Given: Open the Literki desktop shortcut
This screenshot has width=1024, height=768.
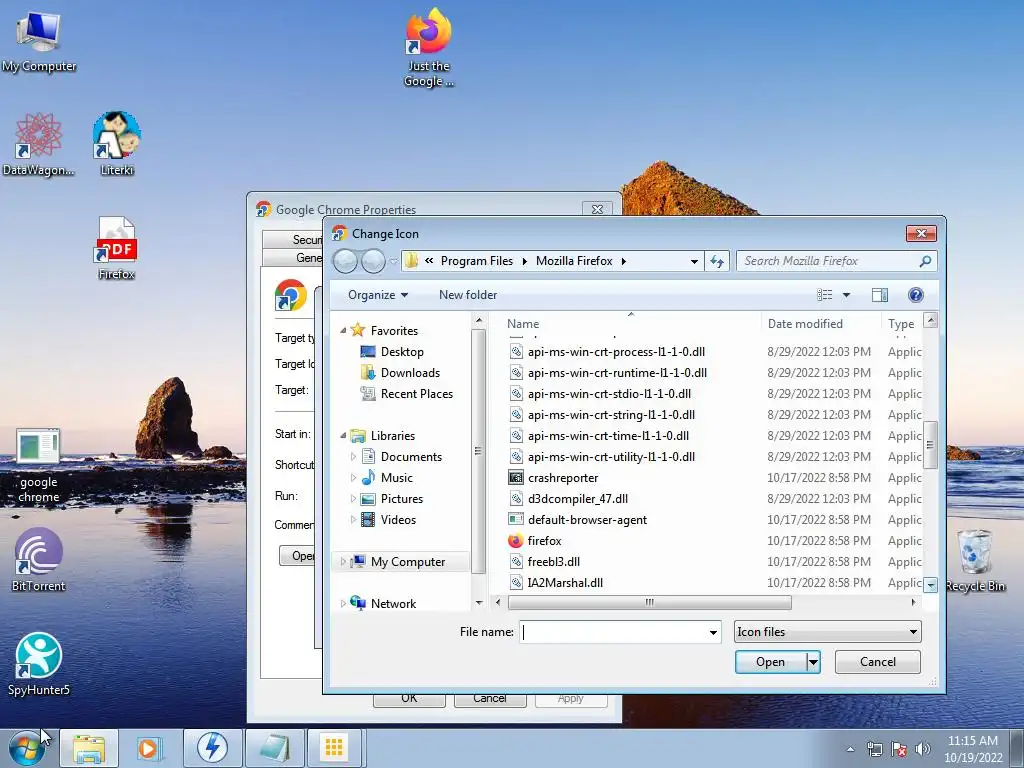Looking at the screenshot, I should (x=117, y=144).
